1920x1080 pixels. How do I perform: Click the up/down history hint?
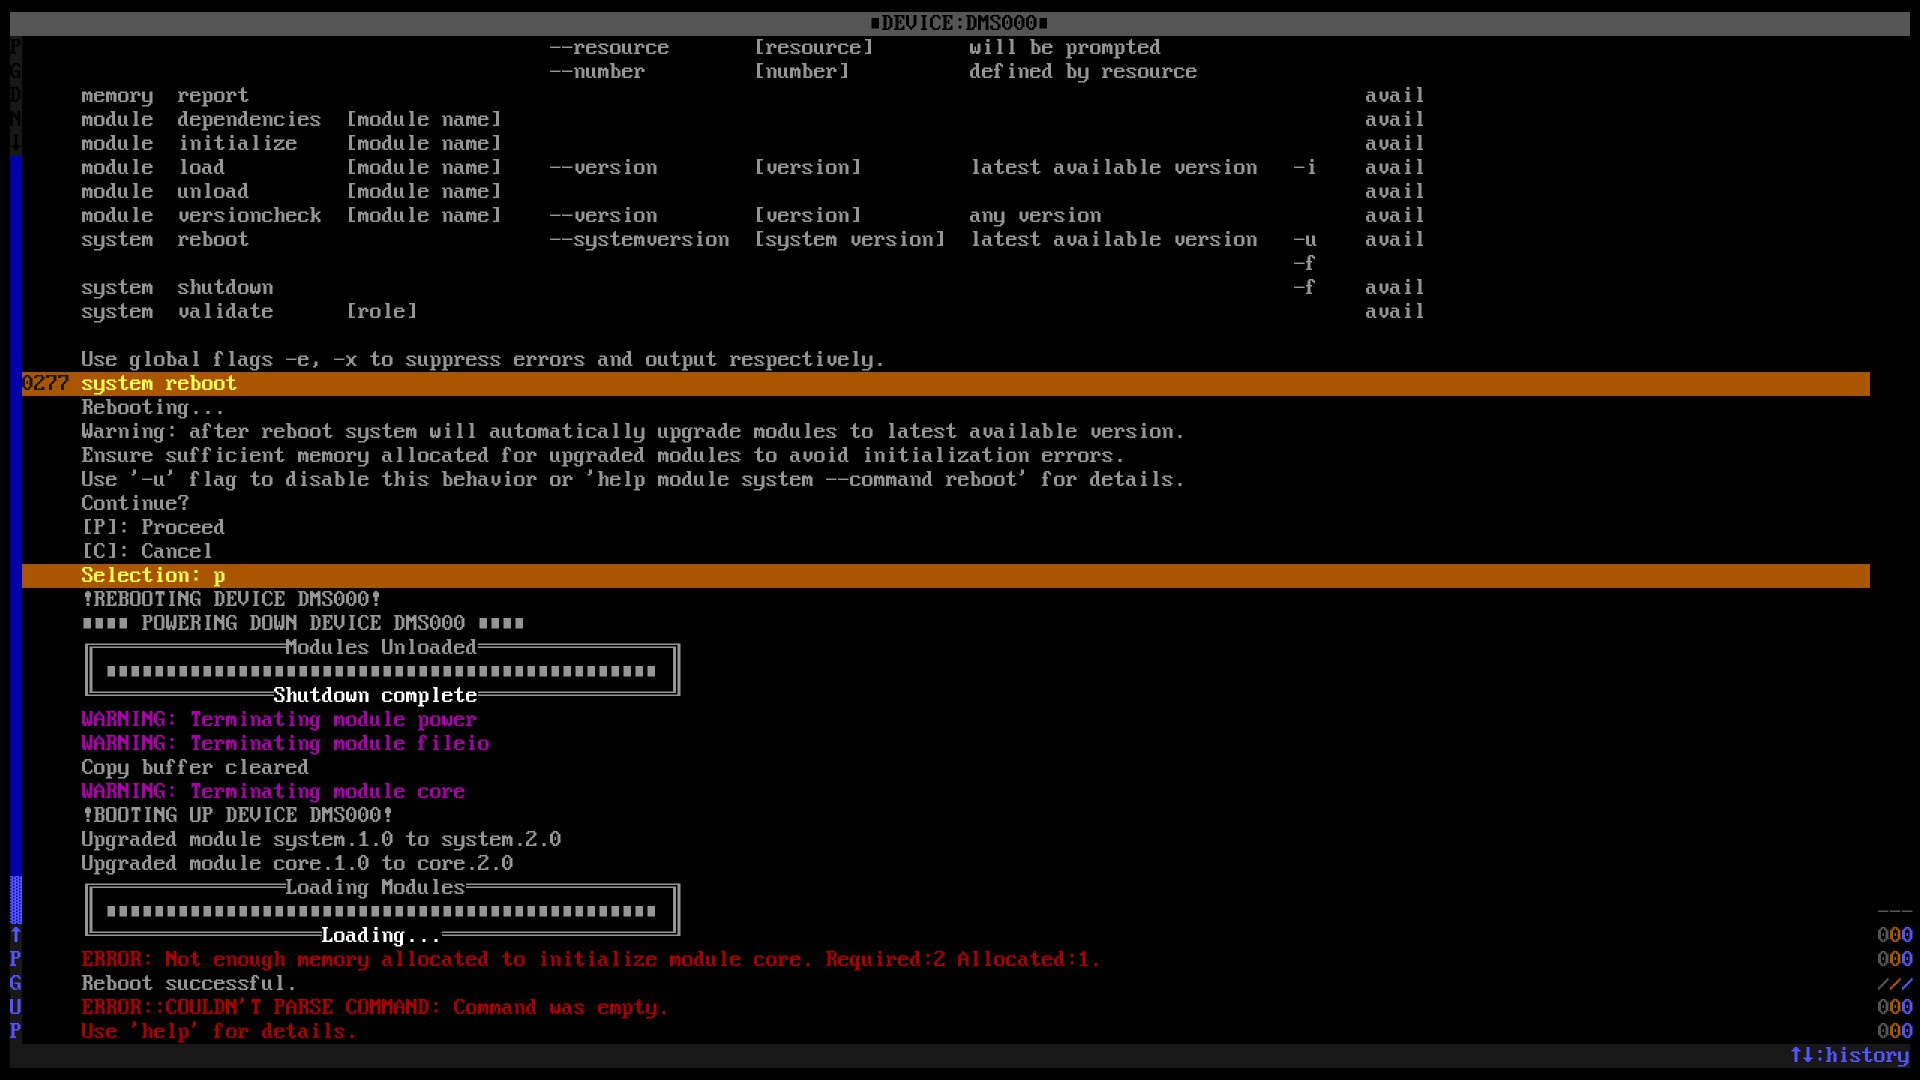[x=1849, y=1055]
